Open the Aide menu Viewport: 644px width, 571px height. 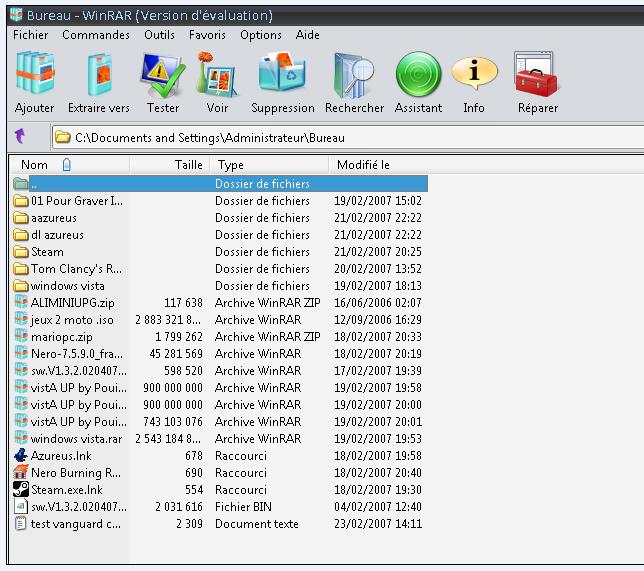[x=307, y=35]
